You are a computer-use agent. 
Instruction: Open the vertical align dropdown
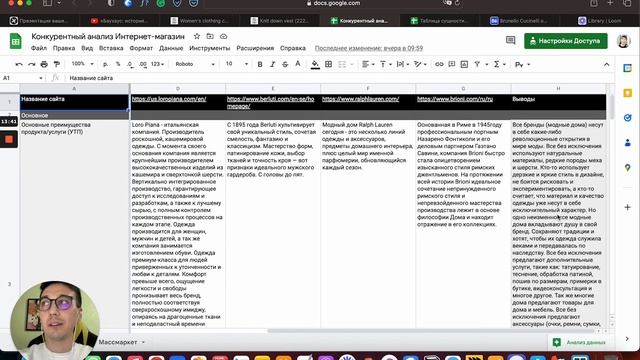click(385, 64)
